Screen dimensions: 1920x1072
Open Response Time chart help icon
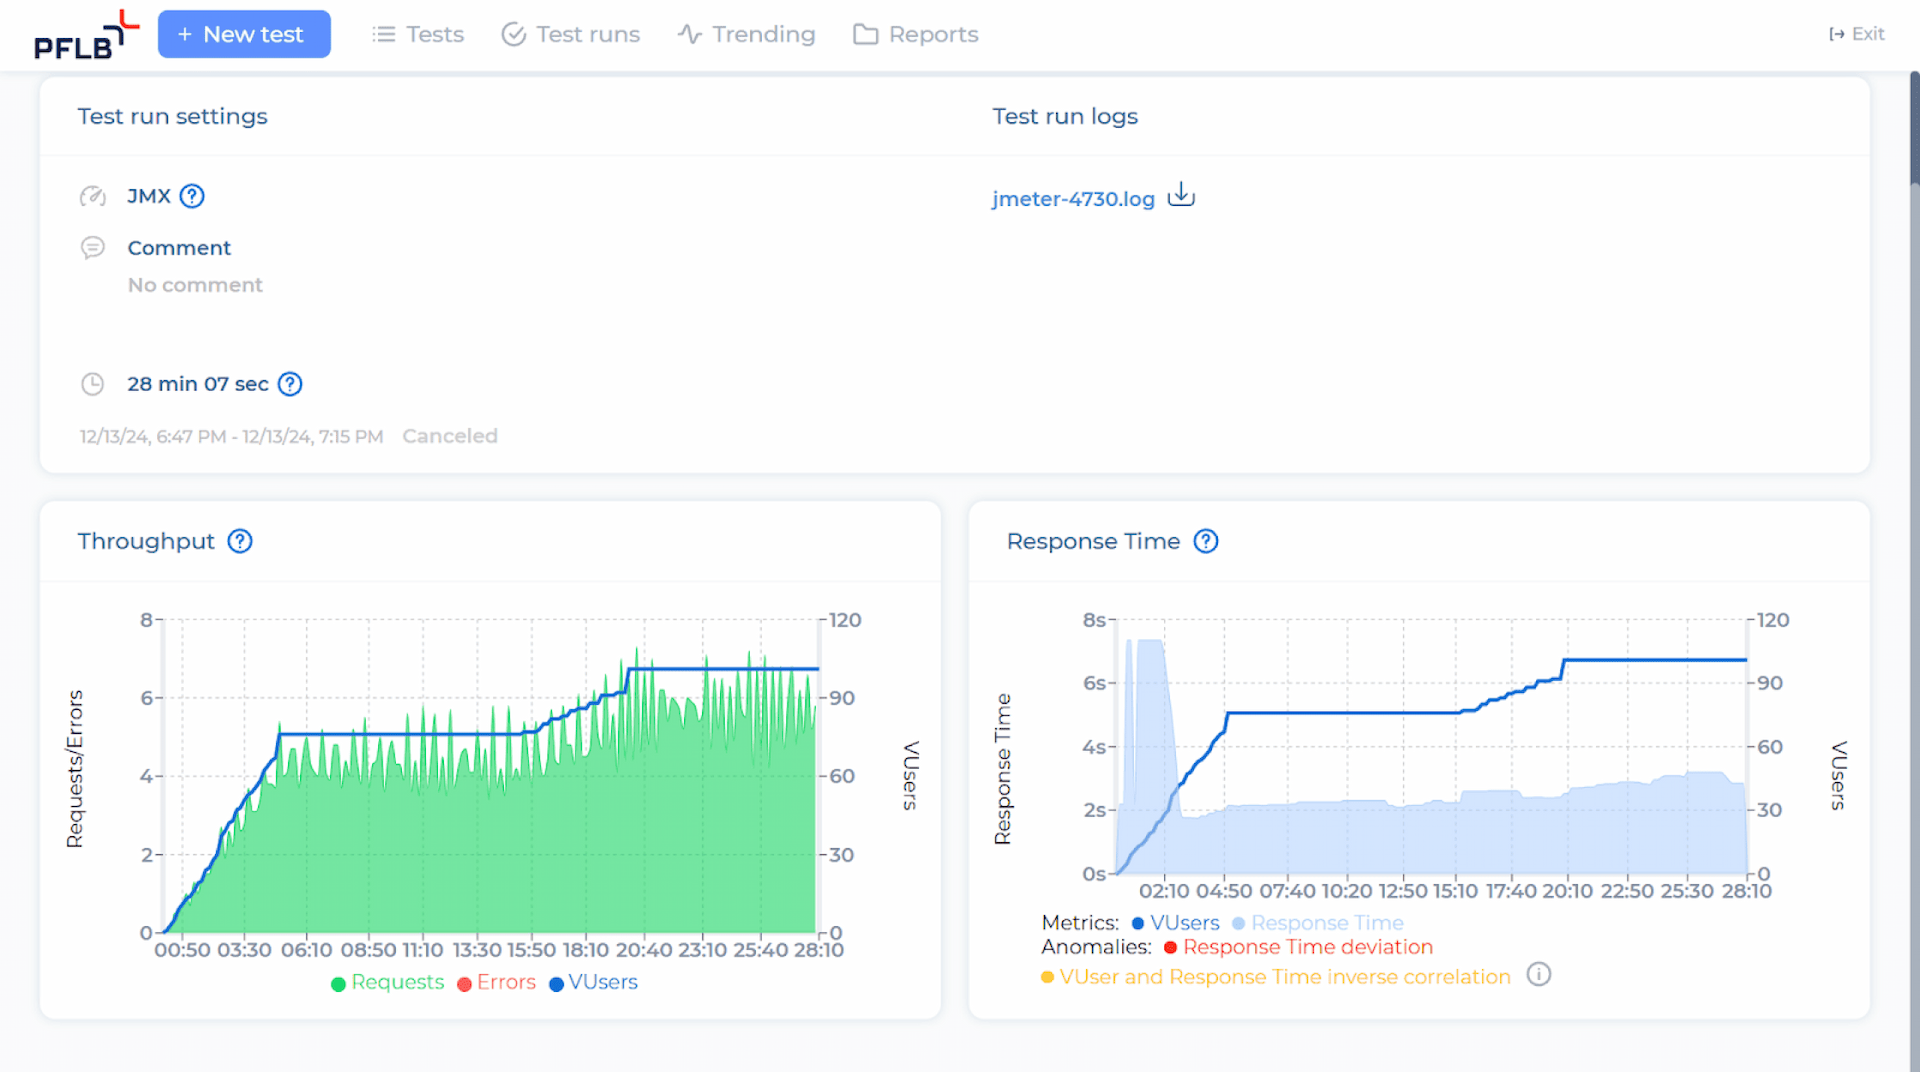click(1206, 541)
